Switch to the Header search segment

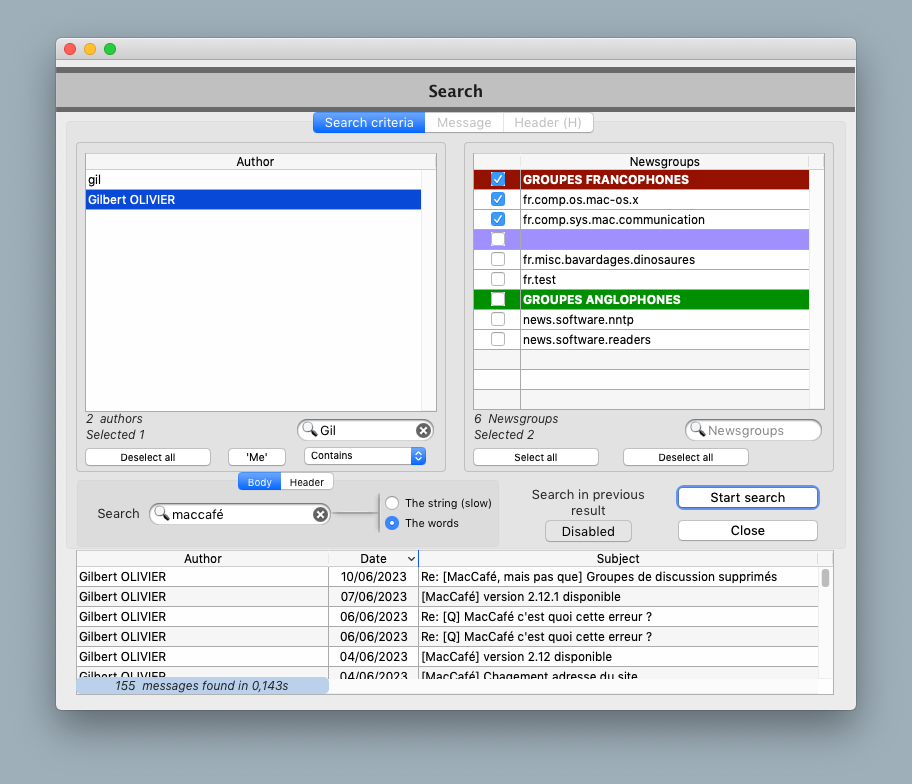click(306, 482)
